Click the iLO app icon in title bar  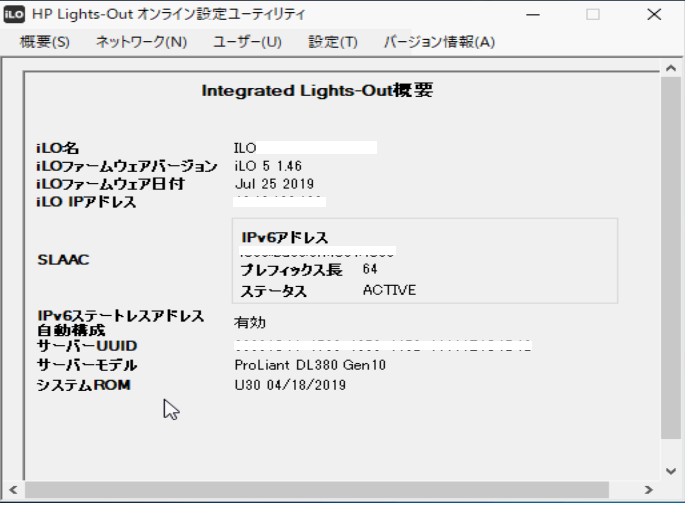pyautogui.click(x=14, y=14)
